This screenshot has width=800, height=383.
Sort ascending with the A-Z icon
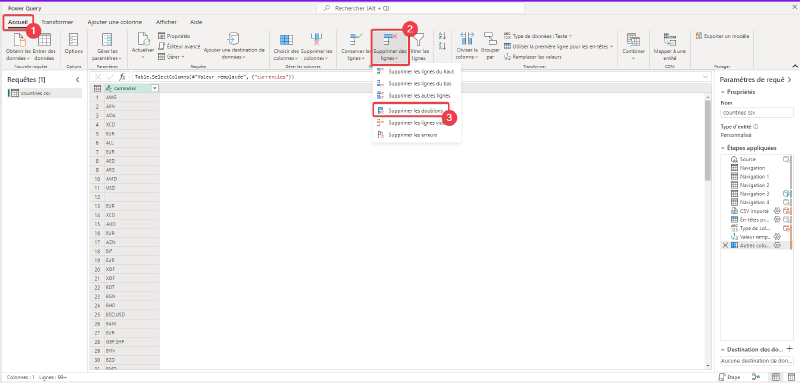[442, 36]
